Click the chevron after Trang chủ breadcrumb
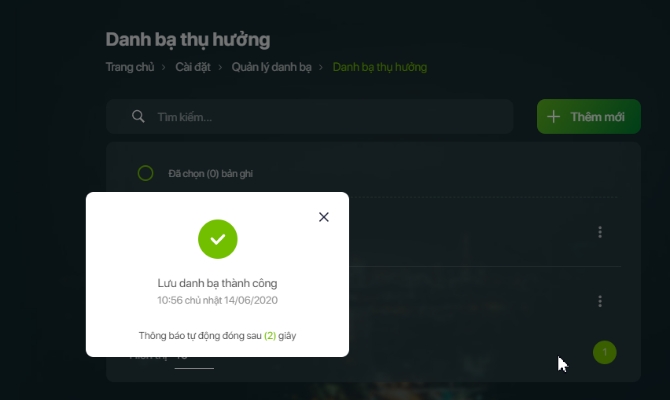 (164, 68)
